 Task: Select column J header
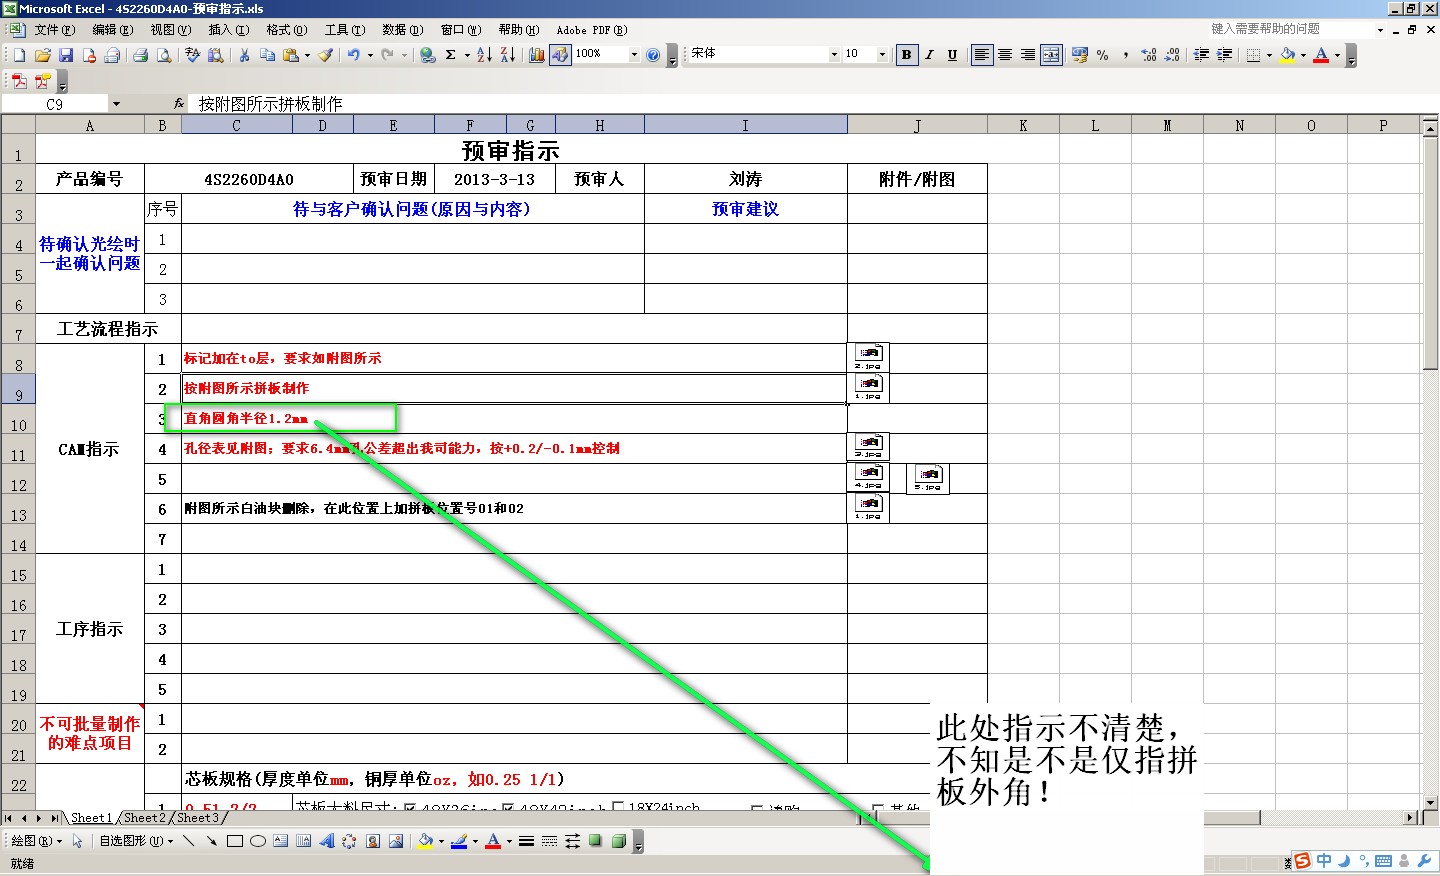917,126
